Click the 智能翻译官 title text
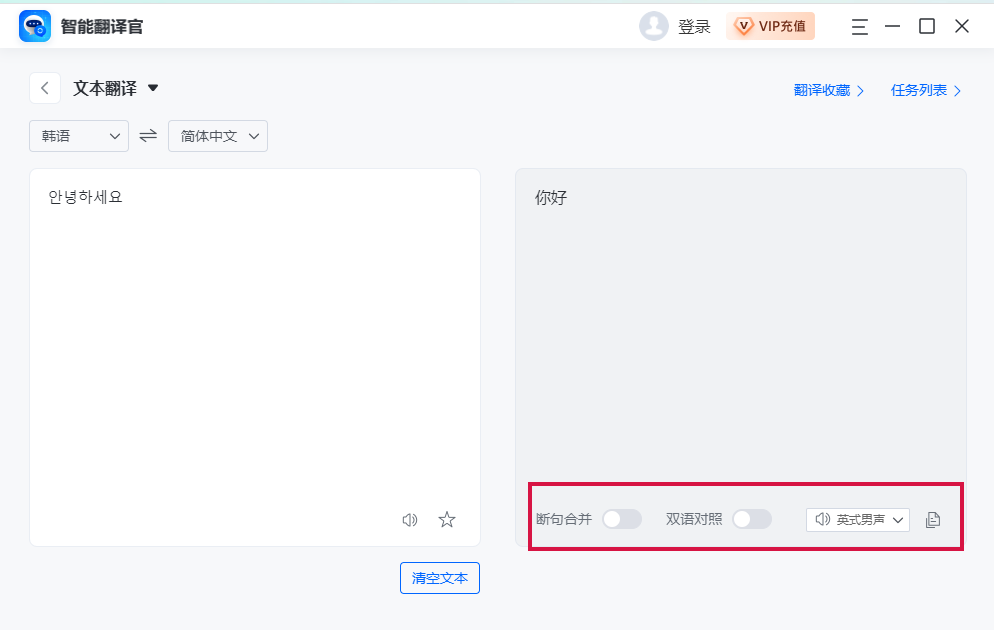The height and width of the screenshot is (630, 994). pos(102,27)
